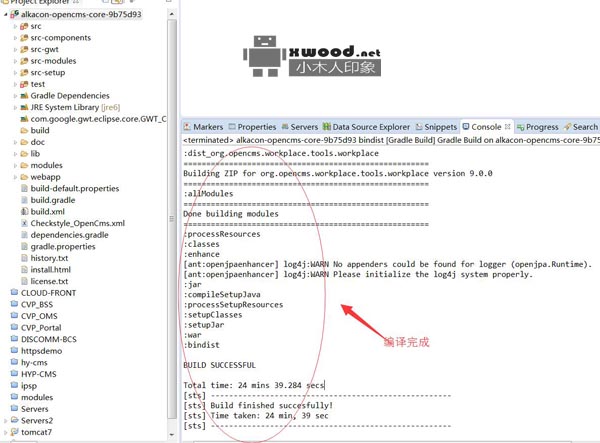Click the BUILD SUCCESSFUL console line
This screenshot has width=600, height=443.
[x=219, y=365]
